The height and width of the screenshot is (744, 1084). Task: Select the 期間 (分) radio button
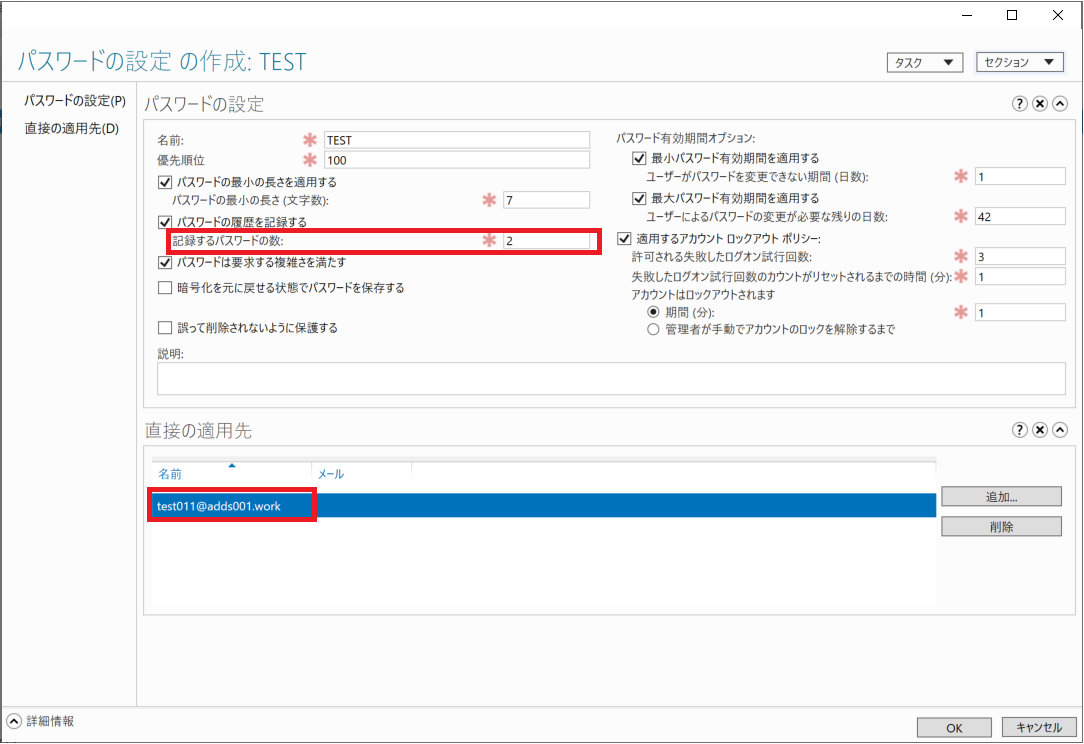653,313
